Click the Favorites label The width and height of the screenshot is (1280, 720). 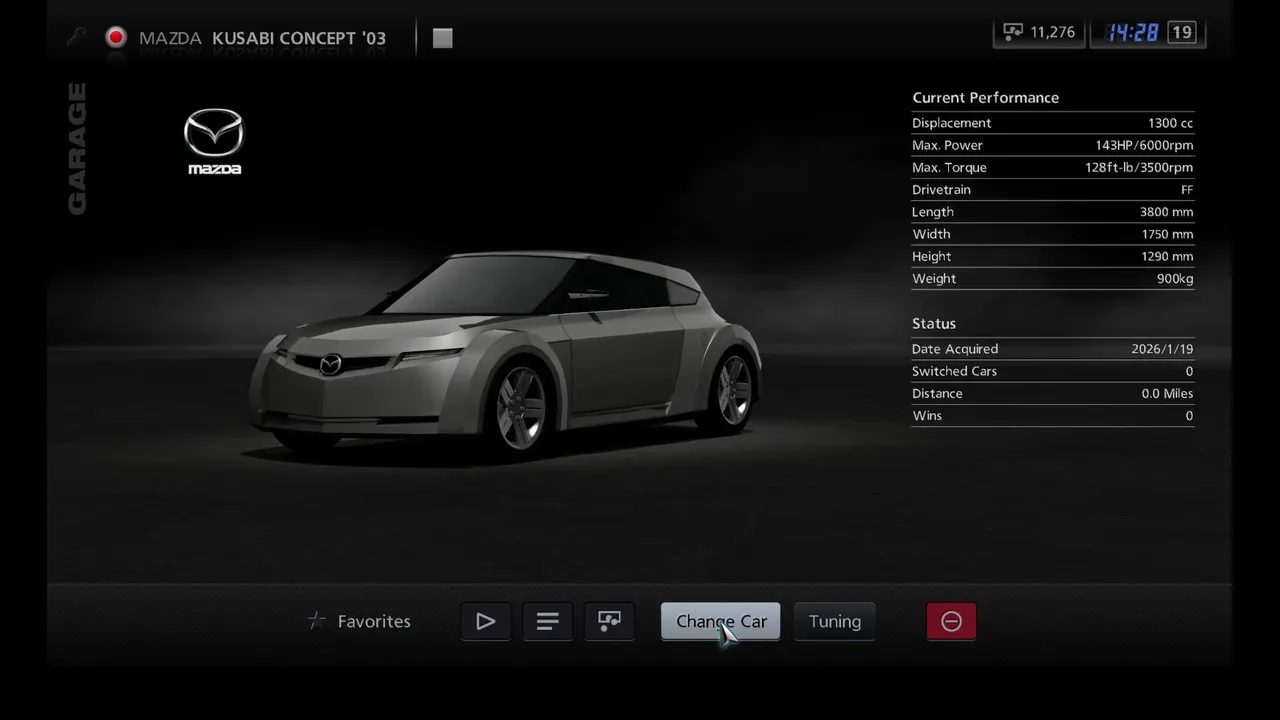click(x=374, y=621)
